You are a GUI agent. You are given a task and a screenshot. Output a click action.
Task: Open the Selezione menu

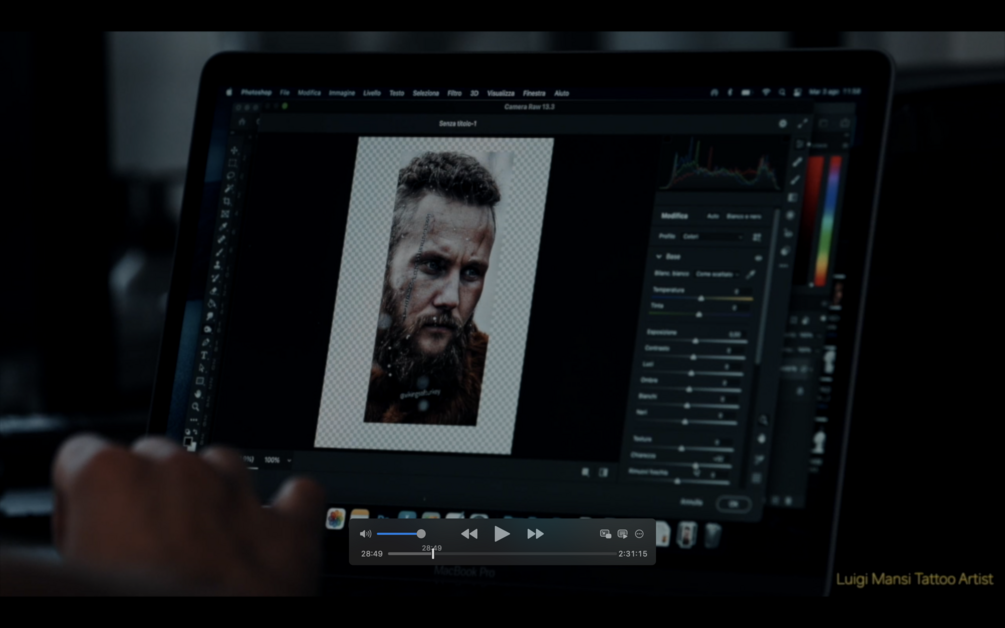pos(426,93)
